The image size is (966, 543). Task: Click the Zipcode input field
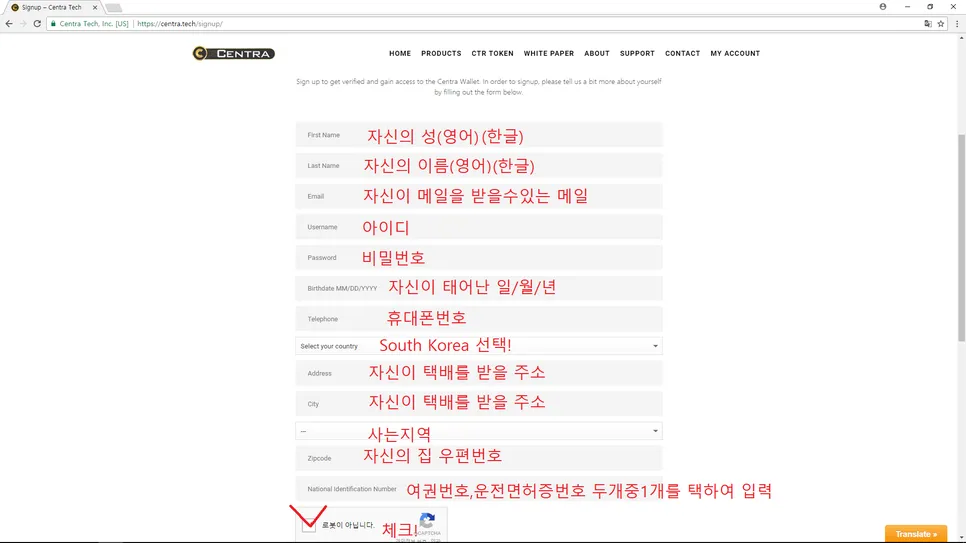(479, 458)
